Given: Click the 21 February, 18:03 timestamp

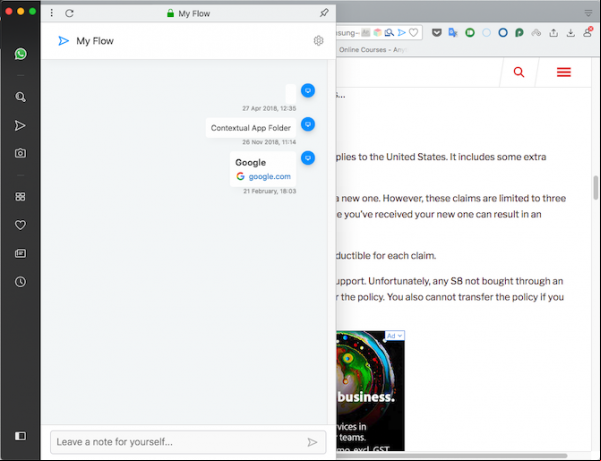Looking at the screenshot, I should point(270,191).
